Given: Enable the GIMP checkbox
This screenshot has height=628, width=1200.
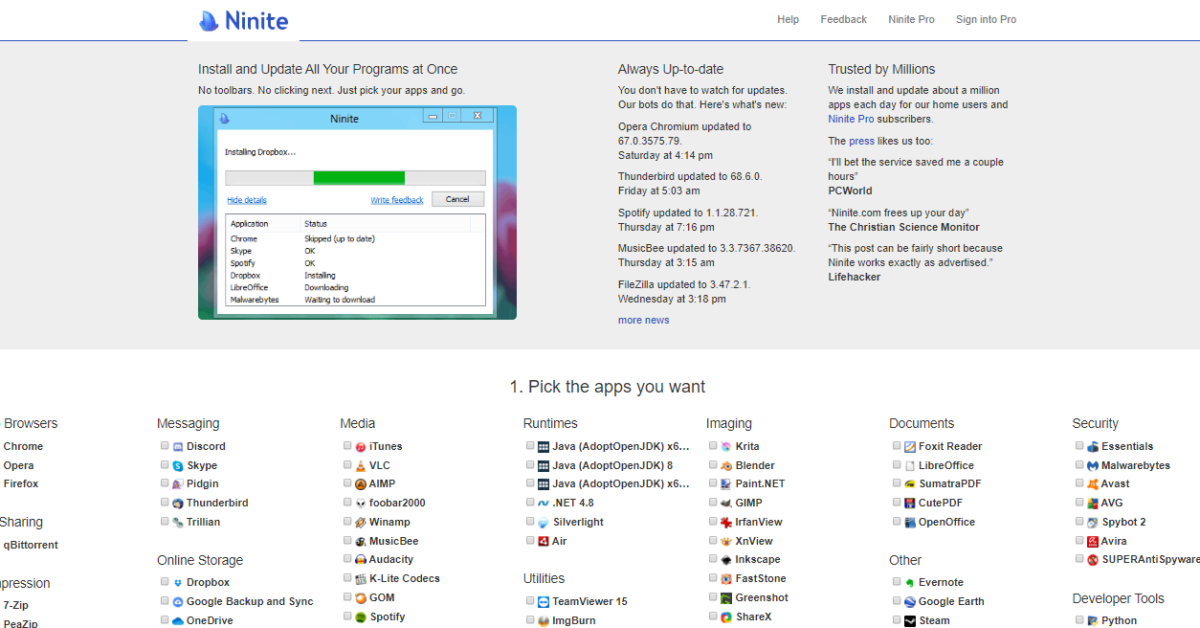Looking at the screenshot, I should 713,503.
